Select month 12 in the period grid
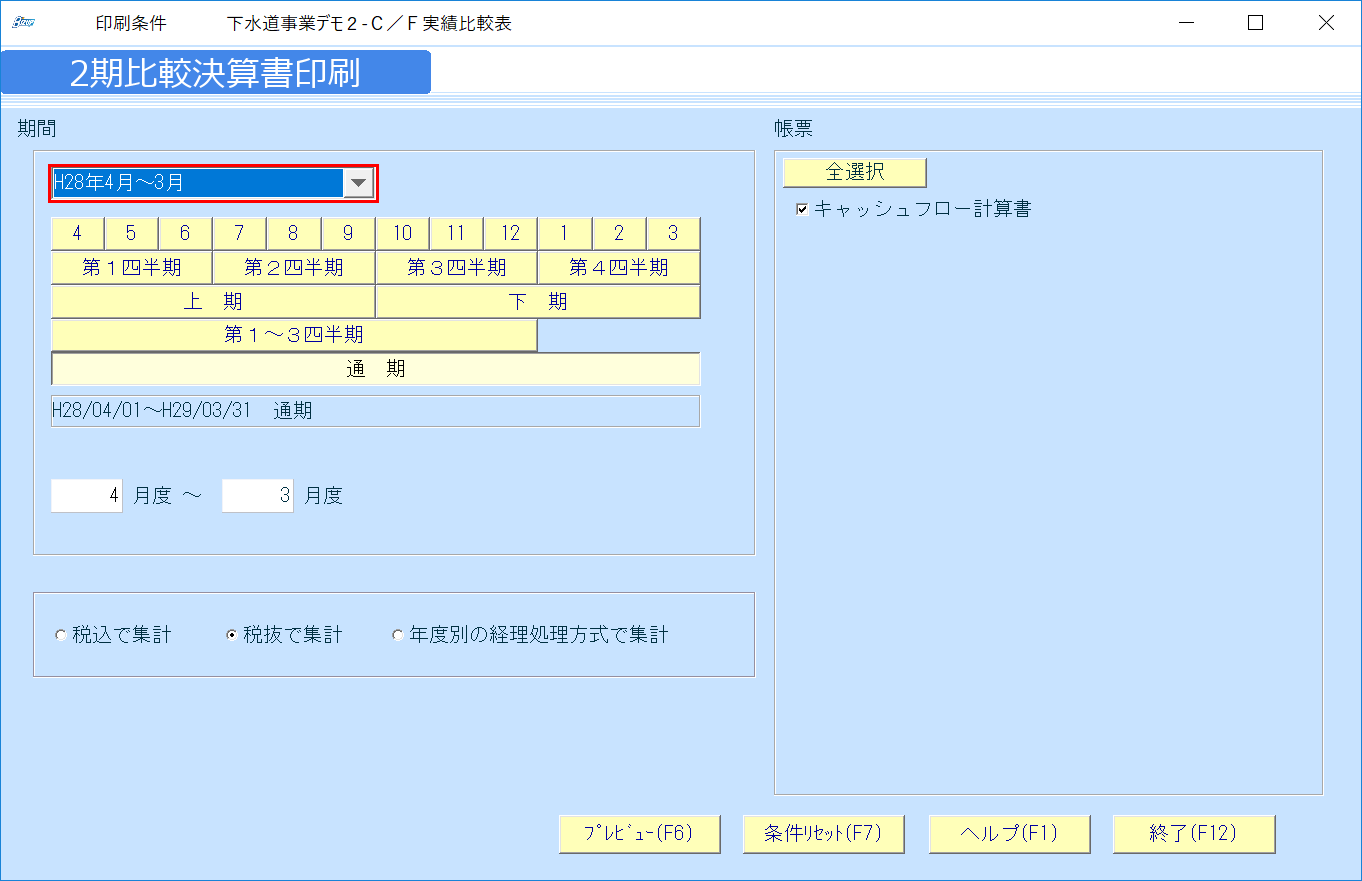Image resolution: width=1362 pixels, height=881 pixels. tap(510, 233)
